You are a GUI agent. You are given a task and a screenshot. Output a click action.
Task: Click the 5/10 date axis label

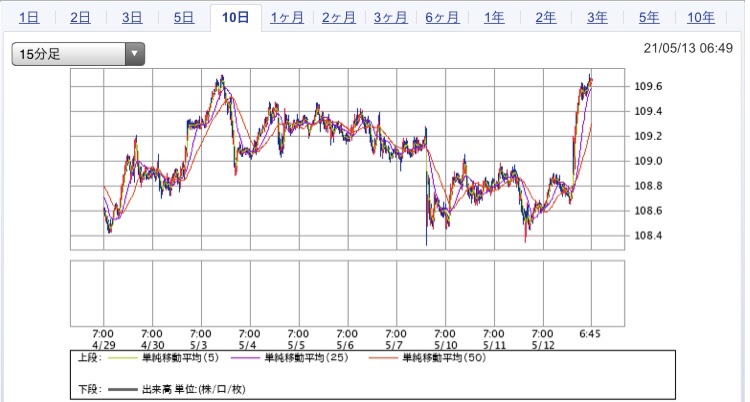click(x=445, y=345)
